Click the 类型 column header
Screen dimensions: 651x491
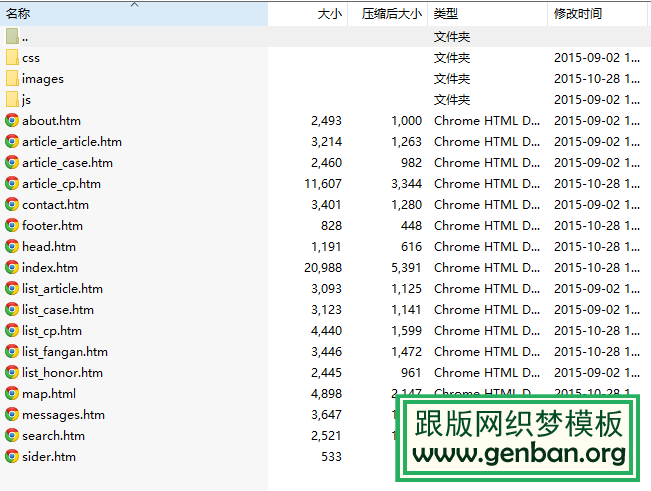click(446, 14)
